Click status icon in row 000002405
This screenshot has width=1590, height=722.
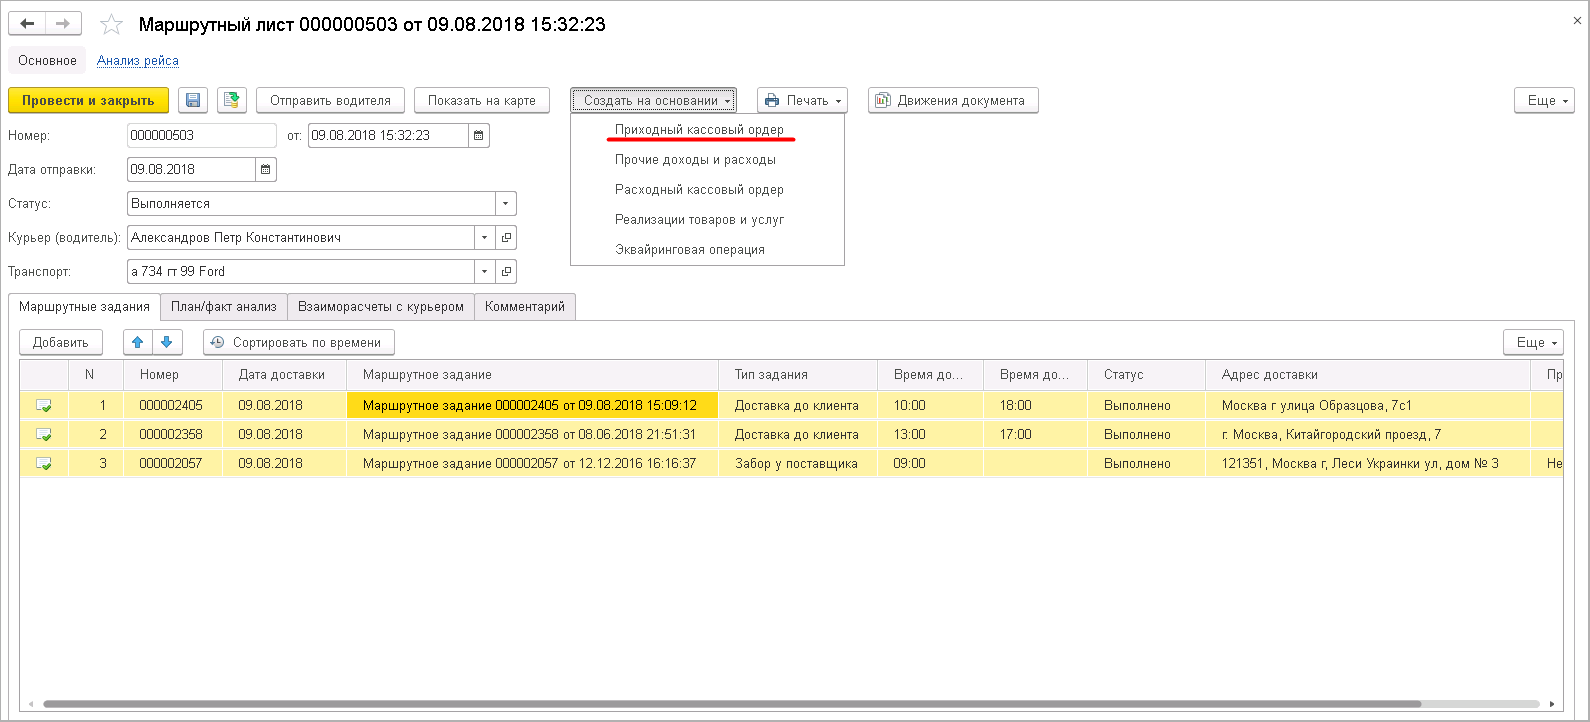pyautogui.click(x=44, y=405)
